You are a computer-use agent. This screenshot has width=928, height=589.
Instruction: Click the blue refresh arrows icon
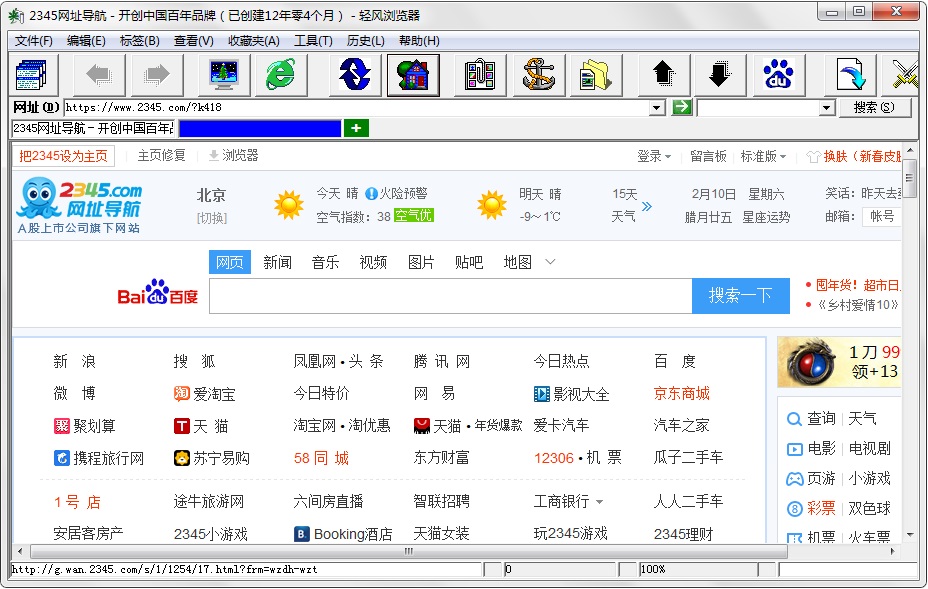click(x=355, y=75)
